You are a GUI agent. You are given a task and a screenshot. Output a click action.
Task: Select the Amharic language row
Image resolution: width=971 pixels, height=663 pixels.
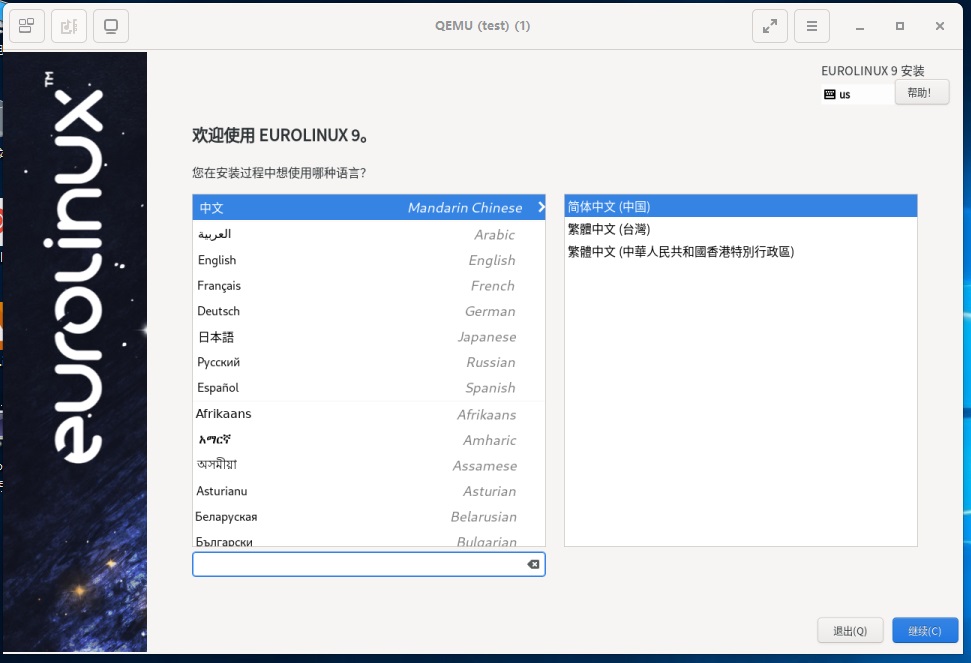369,440
